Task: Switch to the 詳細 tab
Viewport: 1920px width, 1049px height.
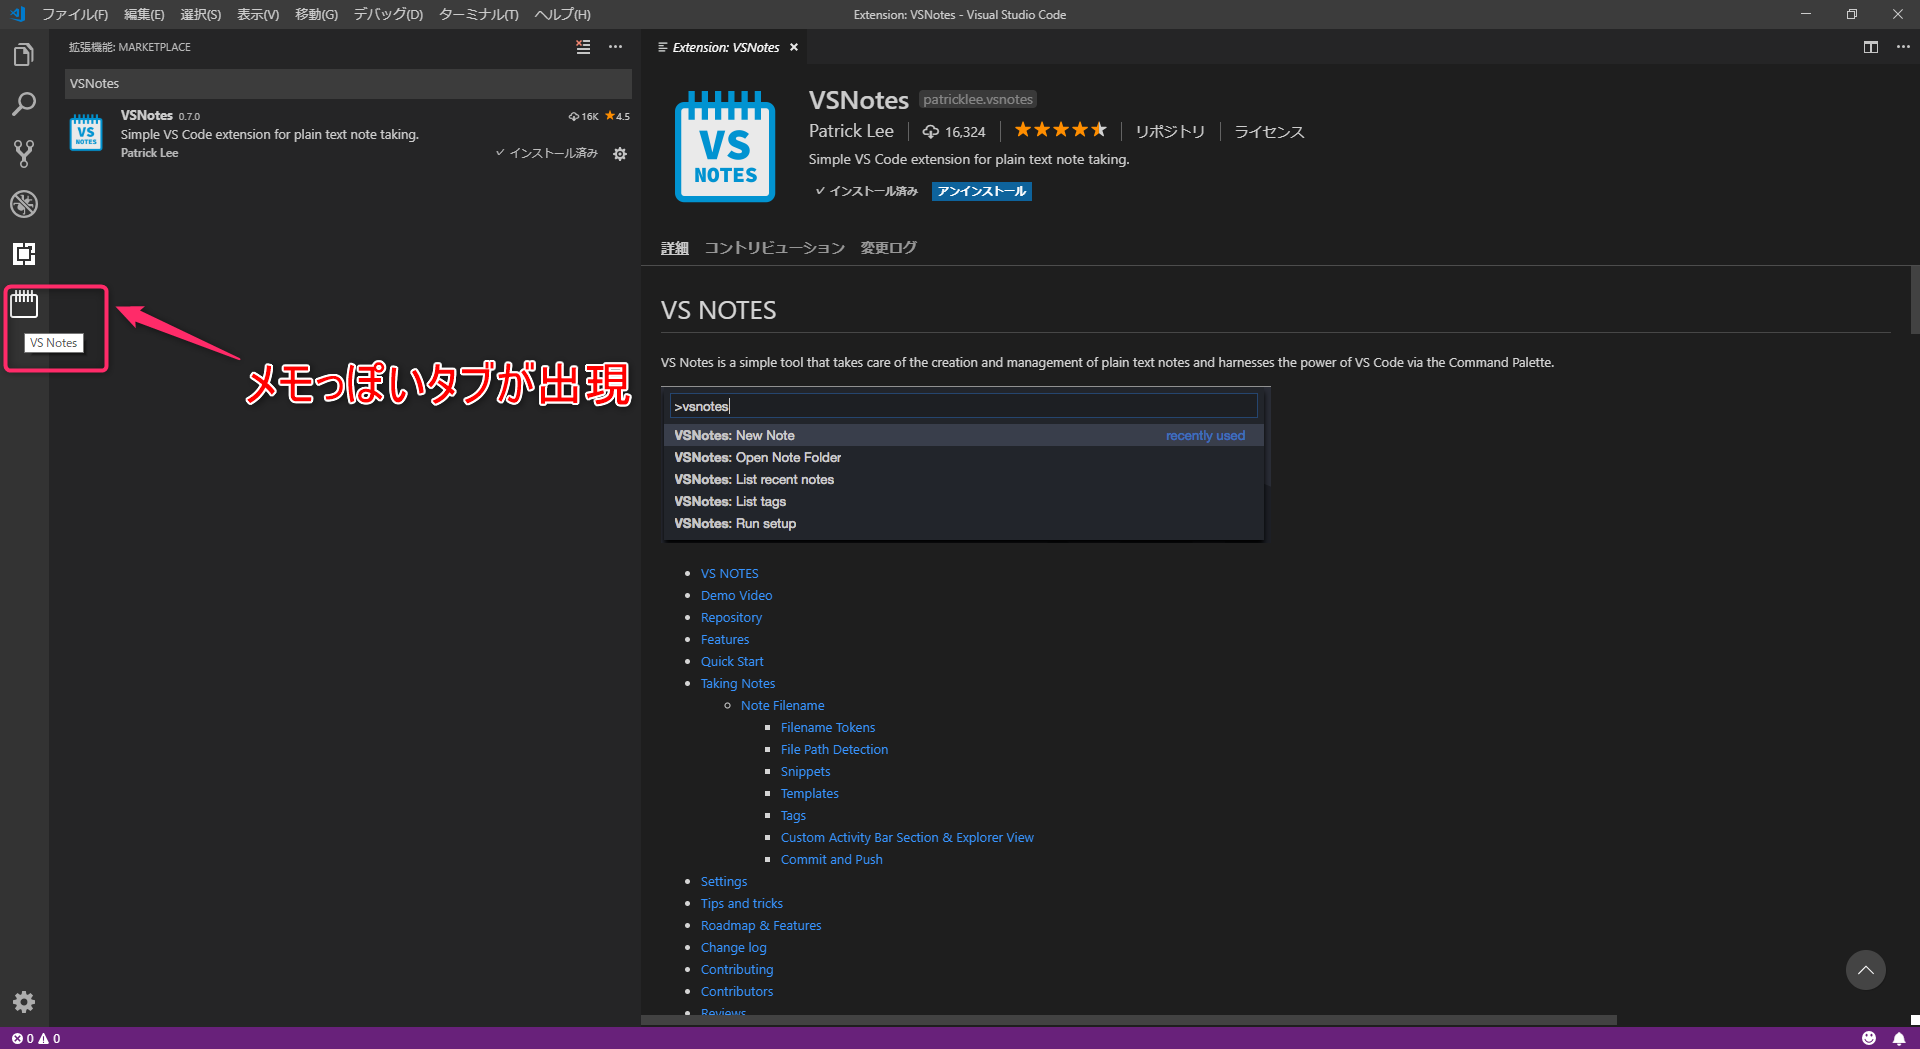Action: [675, 248]
